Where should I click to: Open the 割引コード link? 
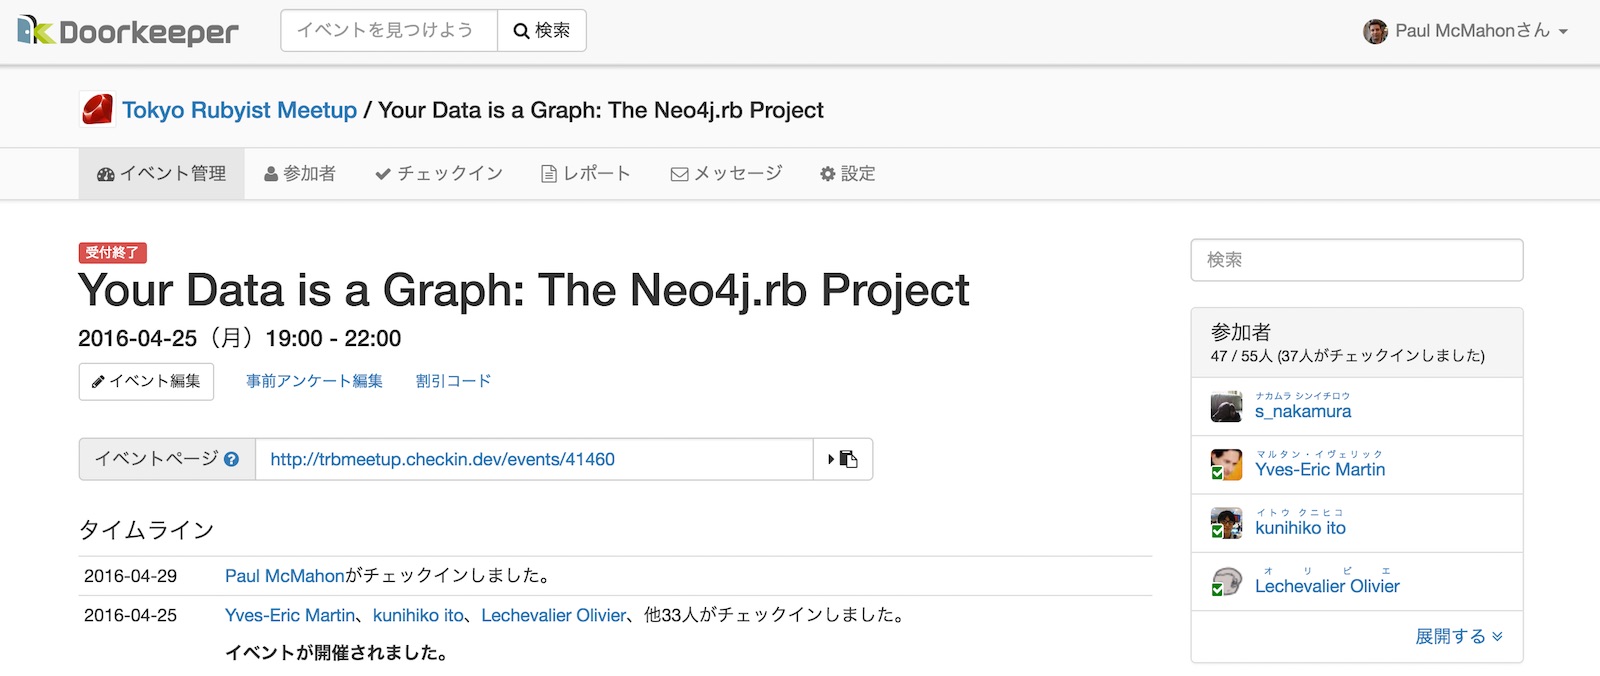coord(454,381)
